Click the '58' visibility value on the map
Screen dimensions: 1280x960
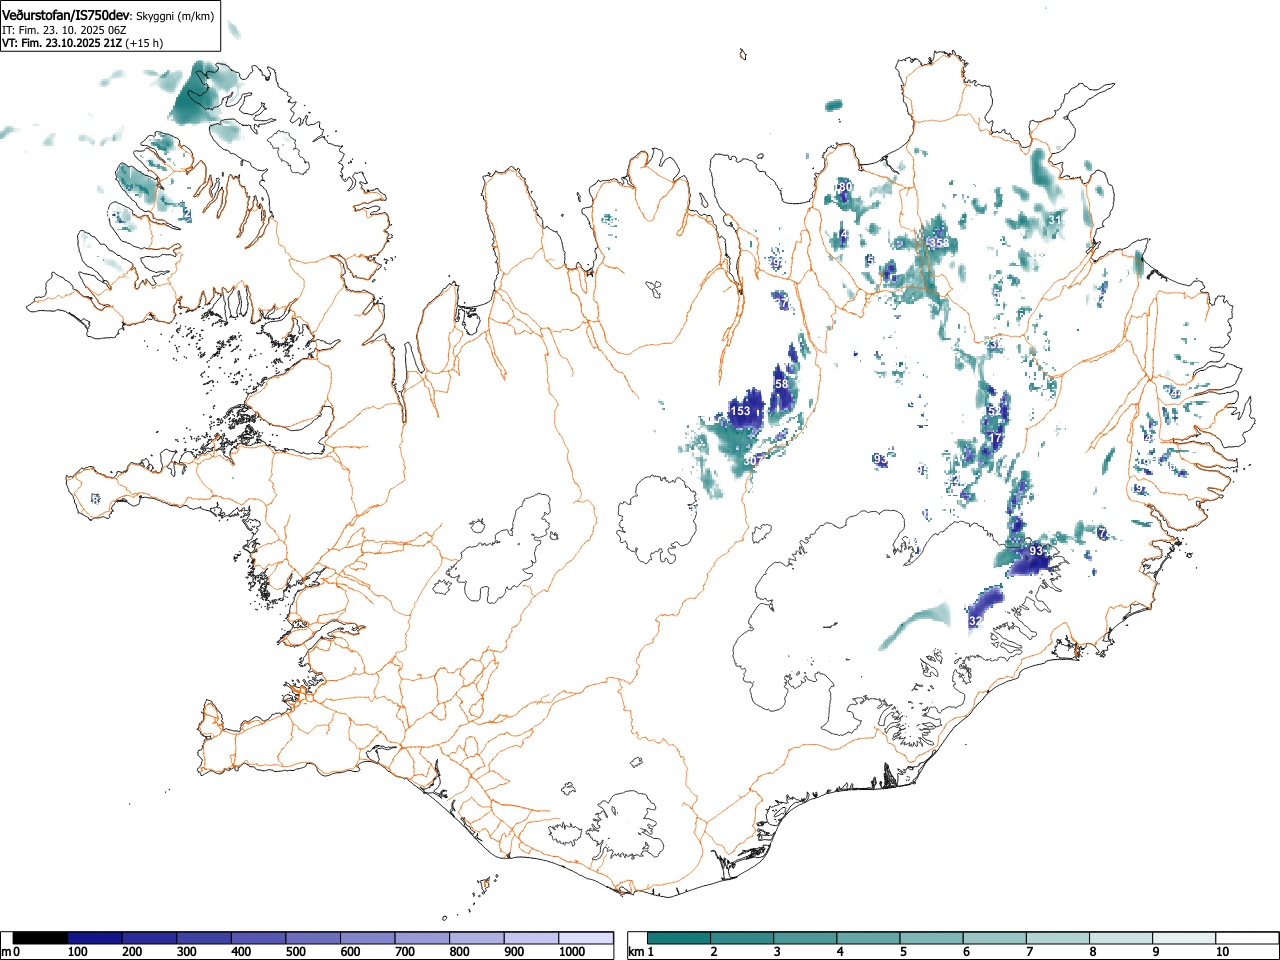pos(781,384)
